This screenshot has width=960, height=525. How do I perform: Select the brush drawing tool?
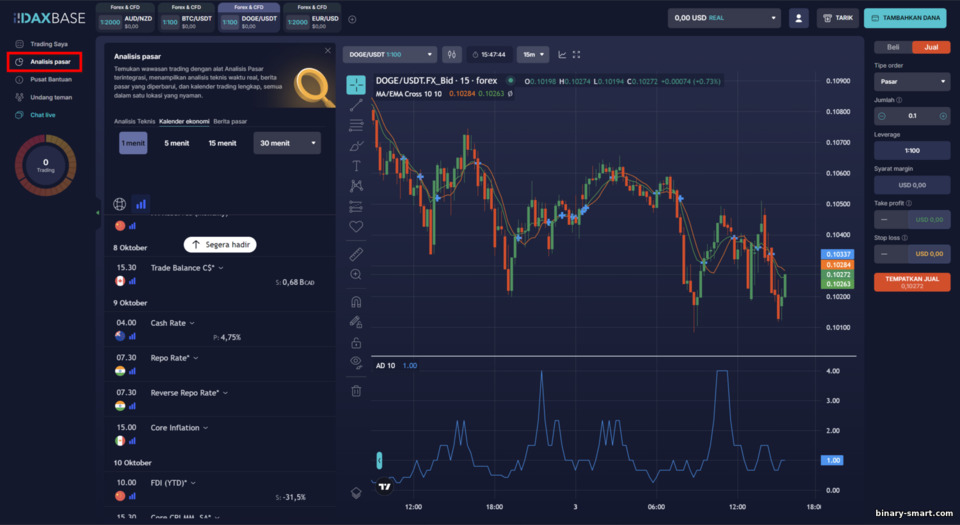(356, 146)
